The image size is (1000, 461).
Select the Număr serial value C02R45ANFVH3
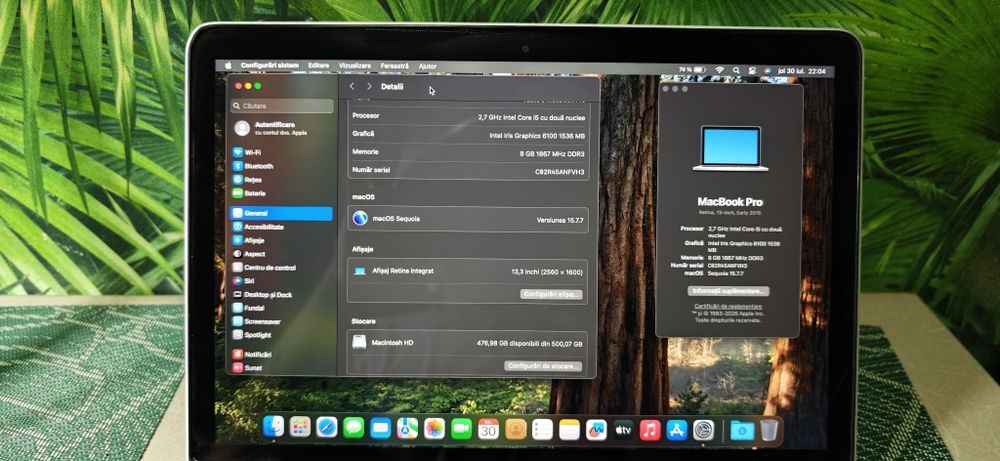click(x=559, y=172)
